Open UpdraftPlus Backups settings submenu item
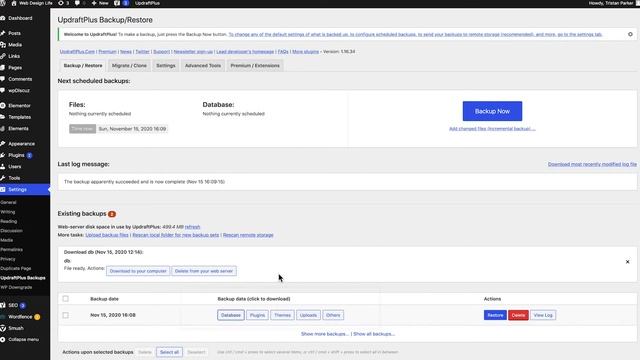The width and height of the screenshot is (640, 360). tap(23, 278)
